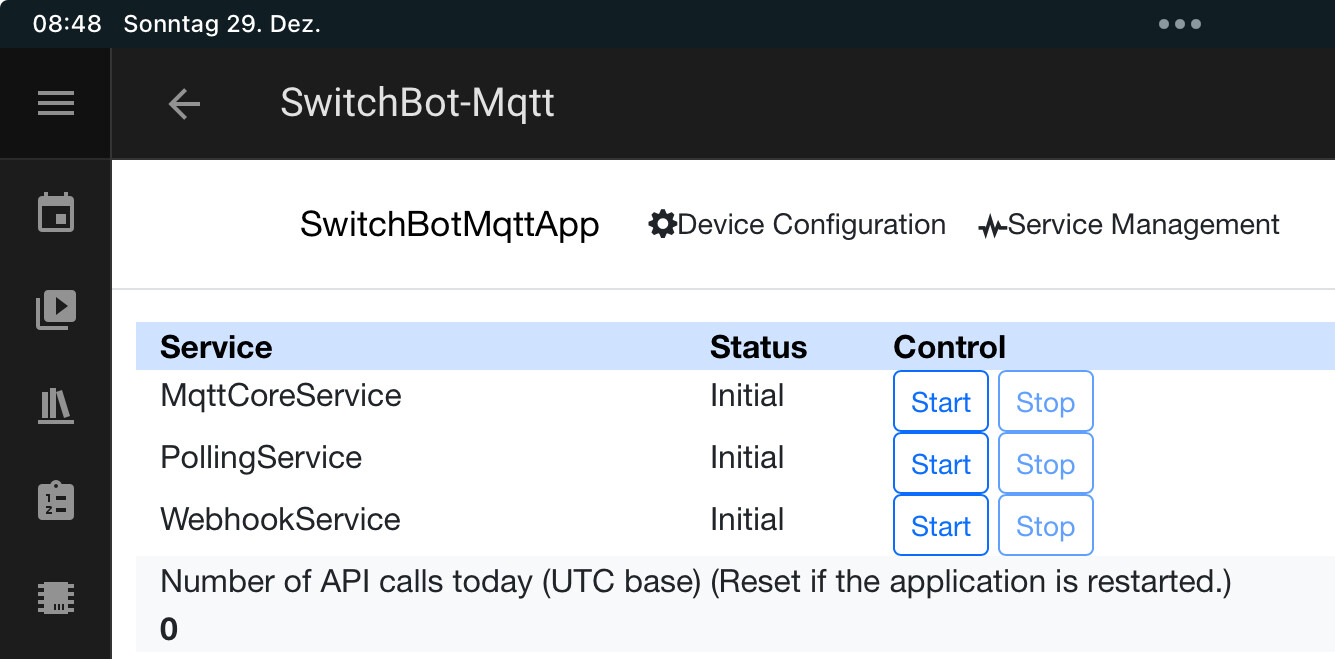This screenshot has height=659, width=1335.
Task: Tap the date Sonntag 29. Dez.
Action: [222, 24]
